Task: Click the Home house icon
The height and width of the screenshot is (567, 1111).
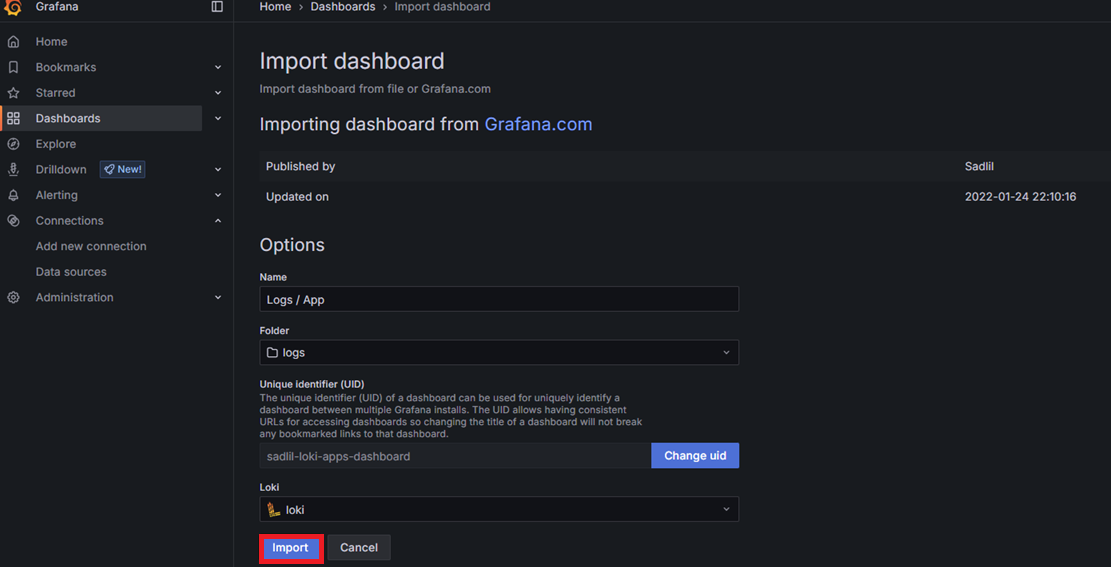Action: (13, 42)
